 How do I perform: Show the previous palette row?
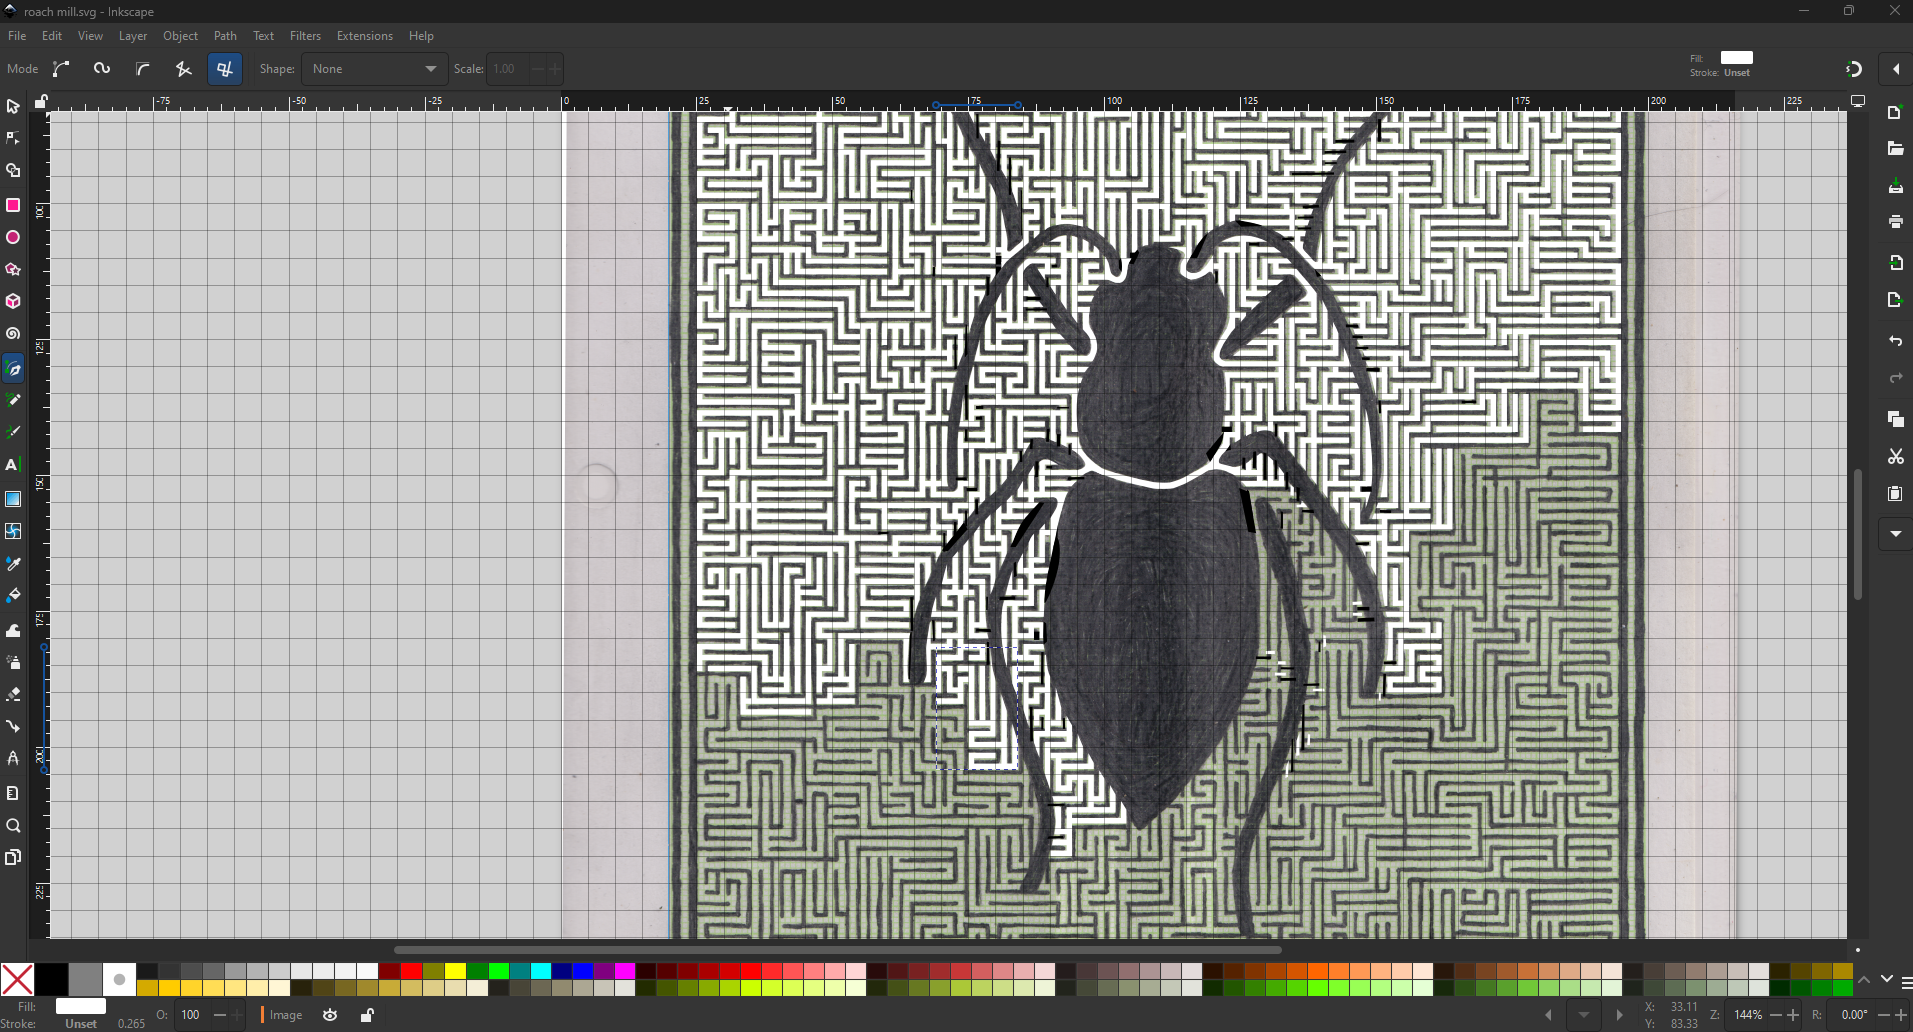coord(1865,980)
